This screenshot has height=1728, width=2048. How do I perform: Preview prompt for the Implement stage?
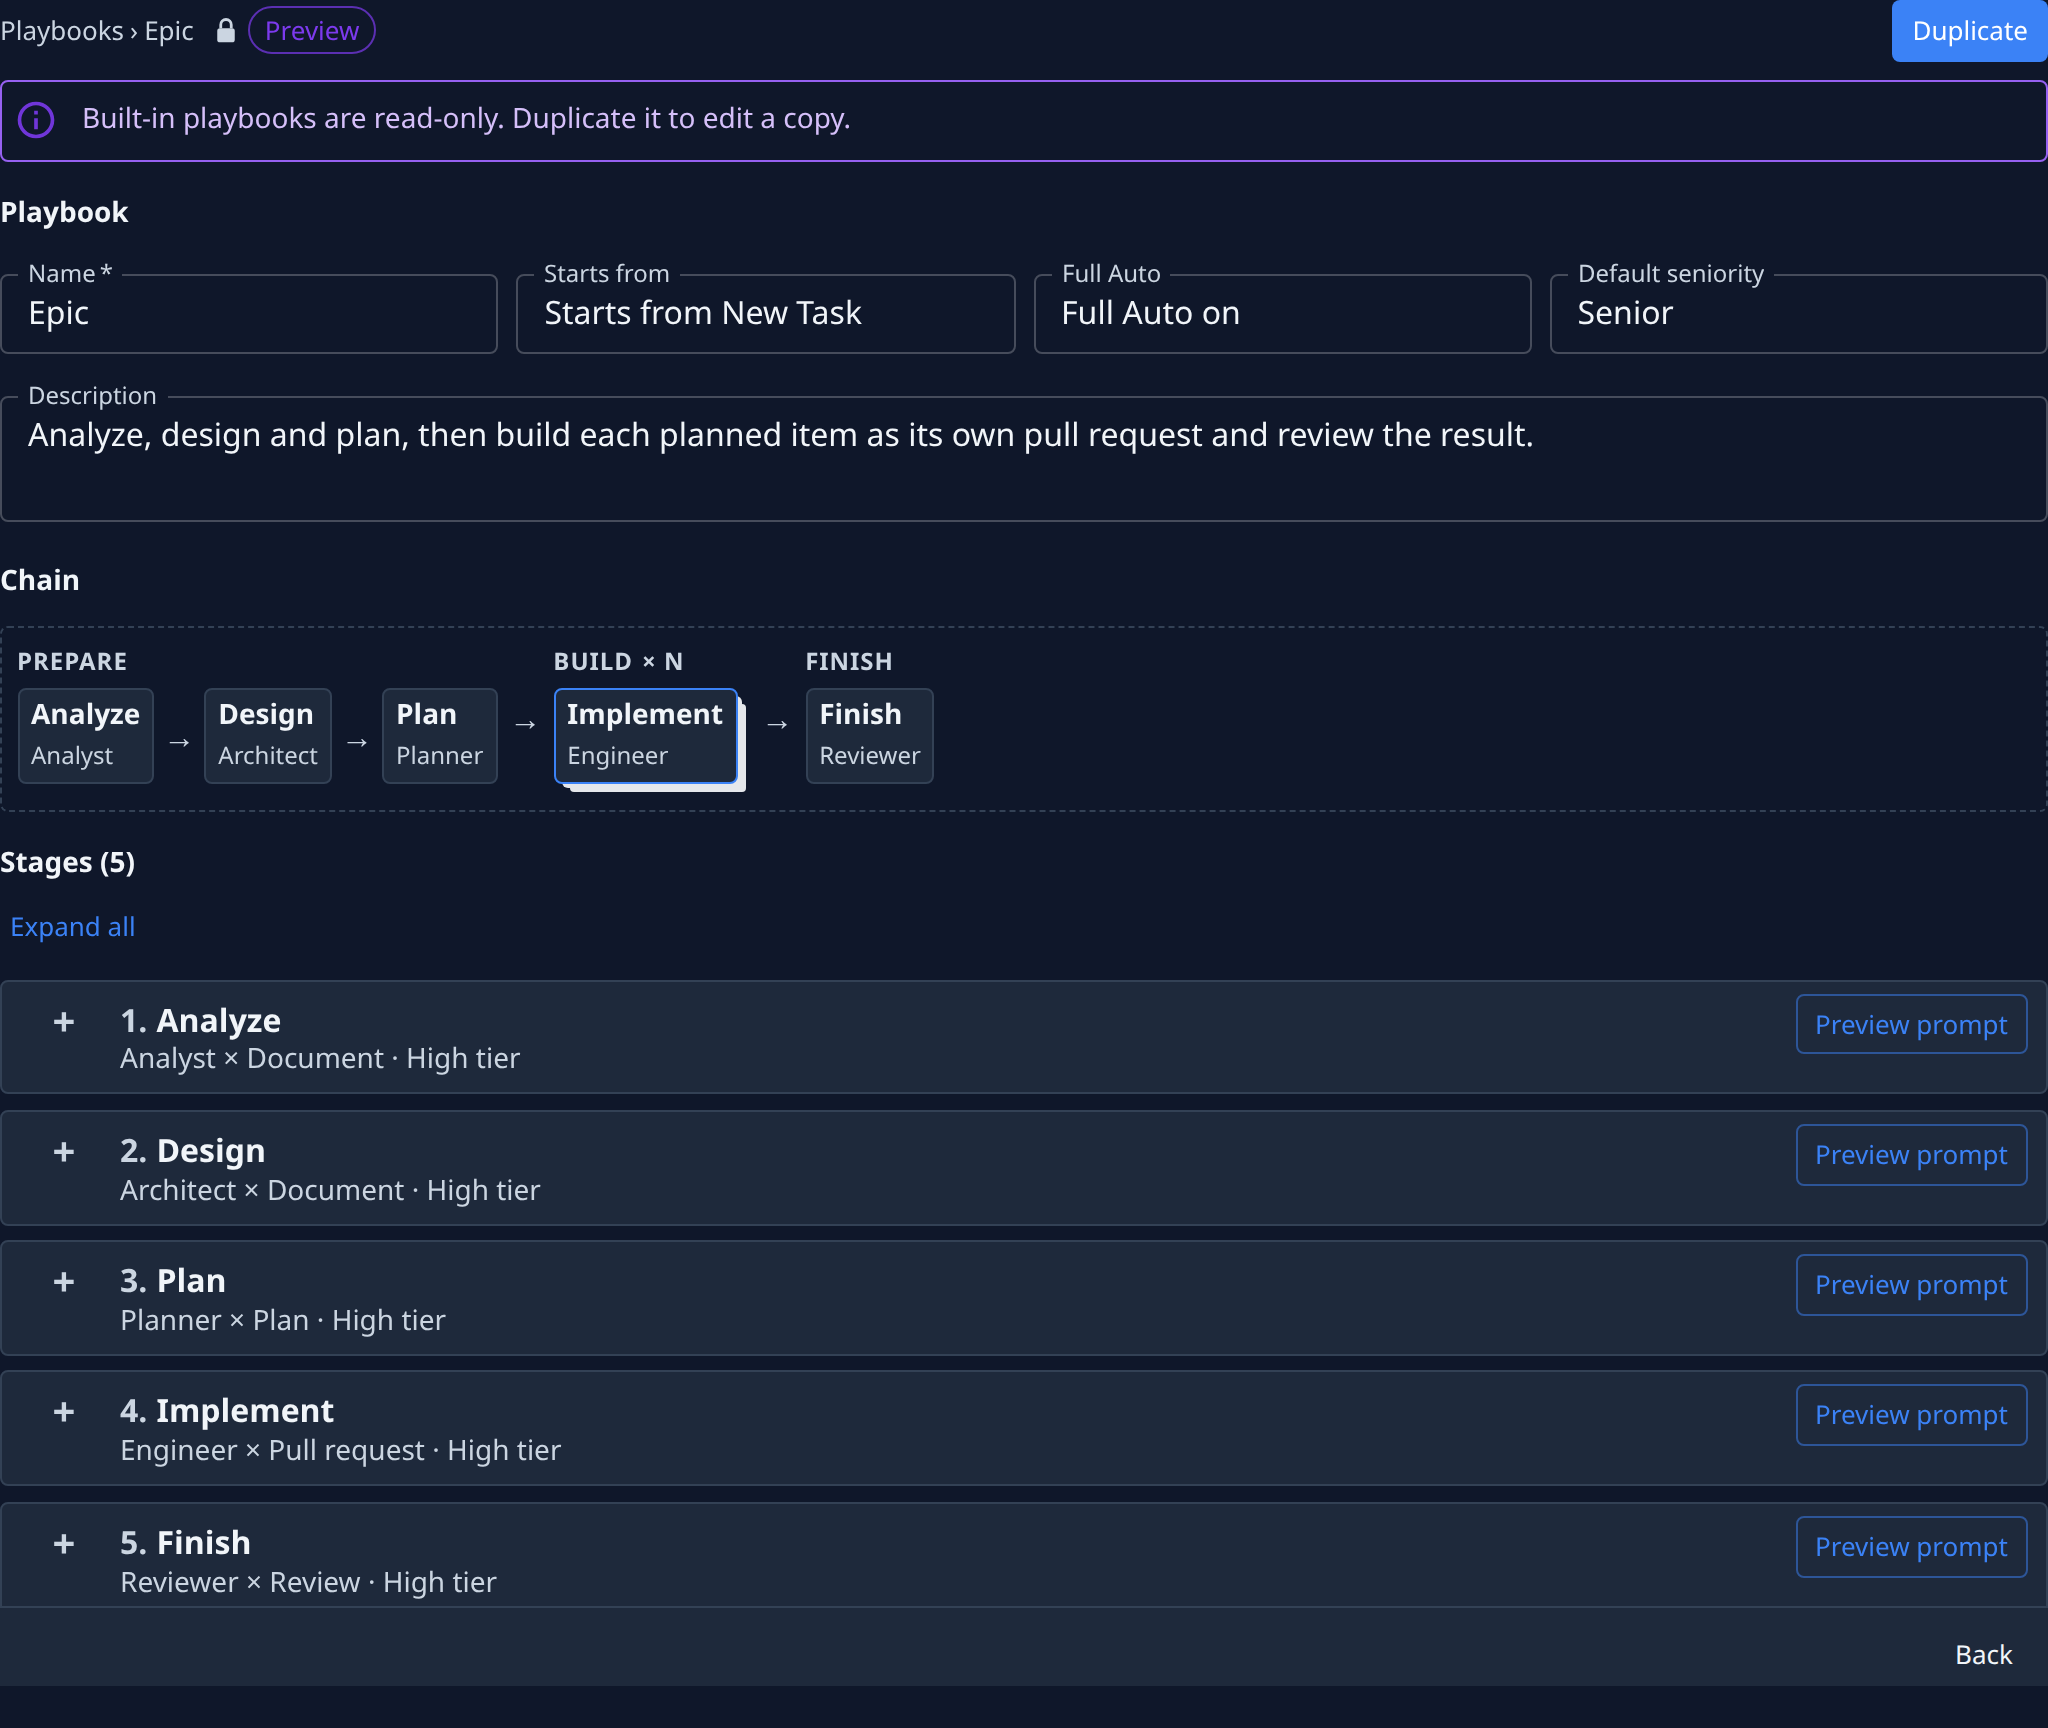1911,1415
